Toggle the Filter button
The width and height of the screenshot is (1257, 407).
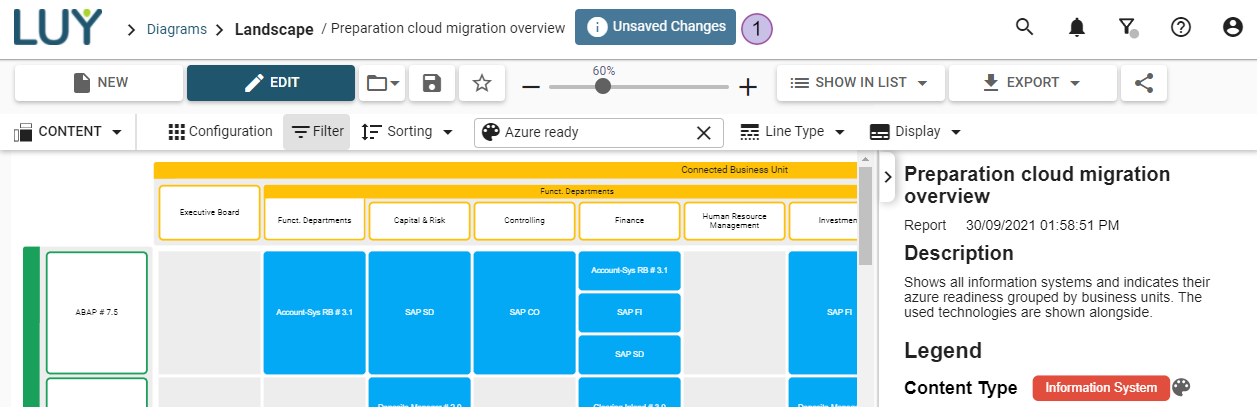point(317,132)
